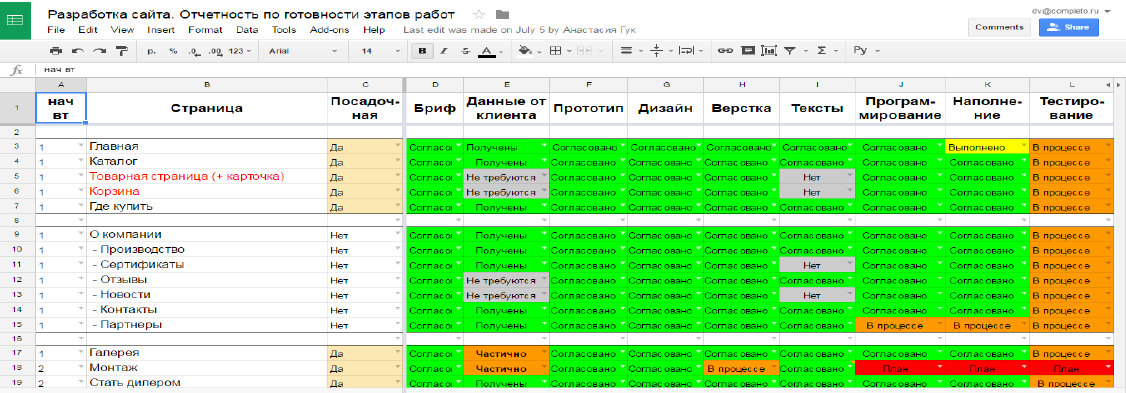Click the insert chart icon
Viewport: 1126px width, 393px height.
click(769, 51)
